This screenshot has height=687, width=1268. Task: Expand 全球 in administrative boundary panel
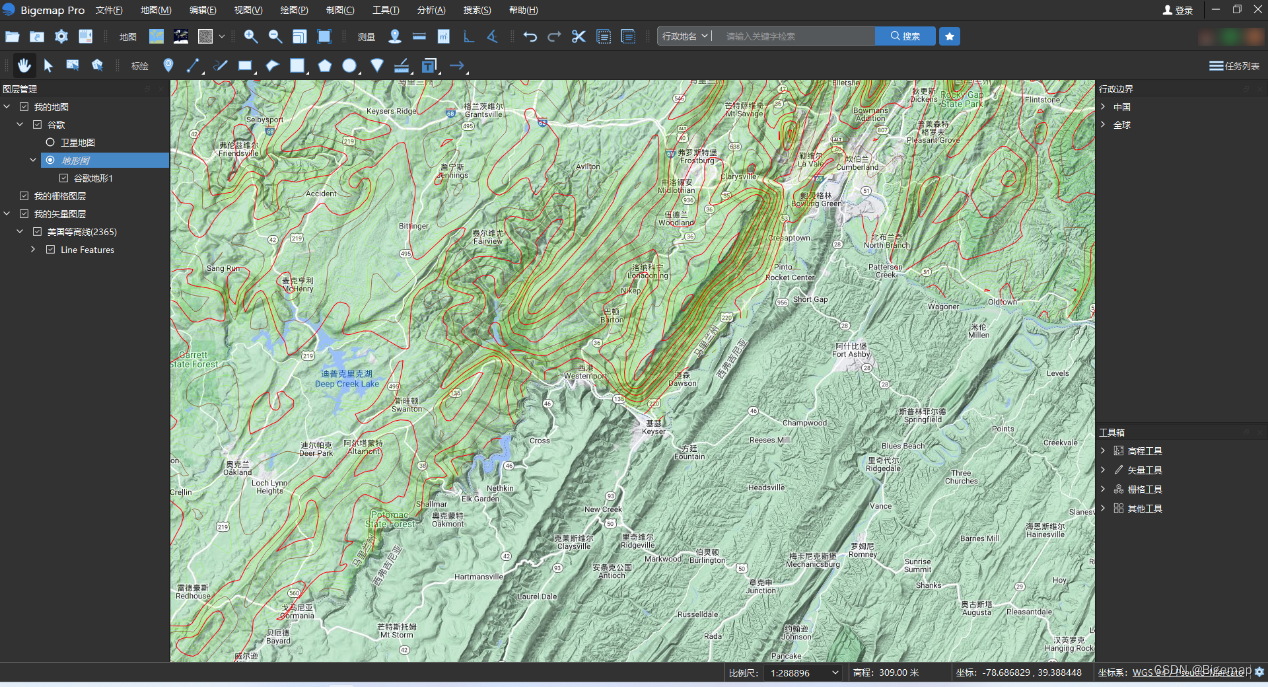pos(1103,125)
